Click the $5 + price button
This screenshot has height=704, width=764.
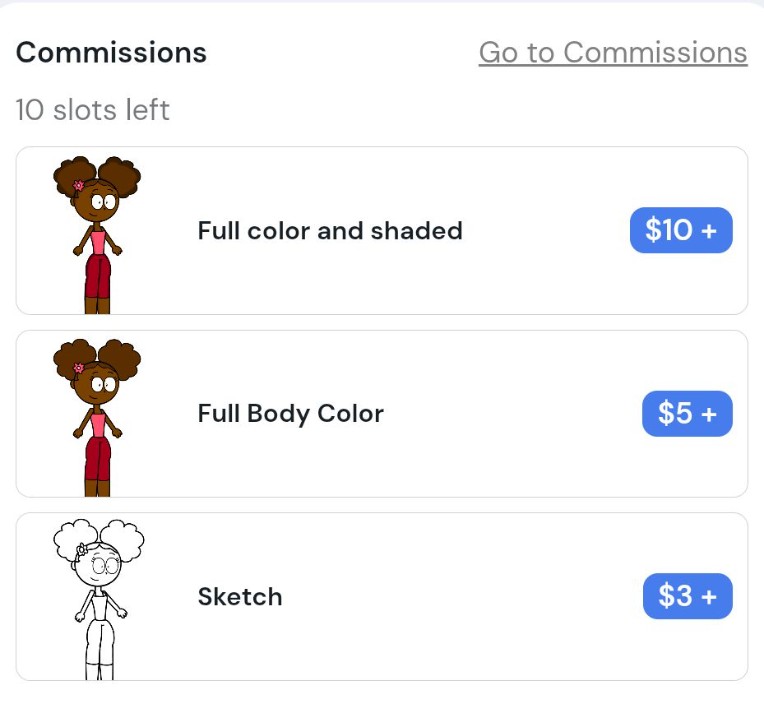[688, 414]
